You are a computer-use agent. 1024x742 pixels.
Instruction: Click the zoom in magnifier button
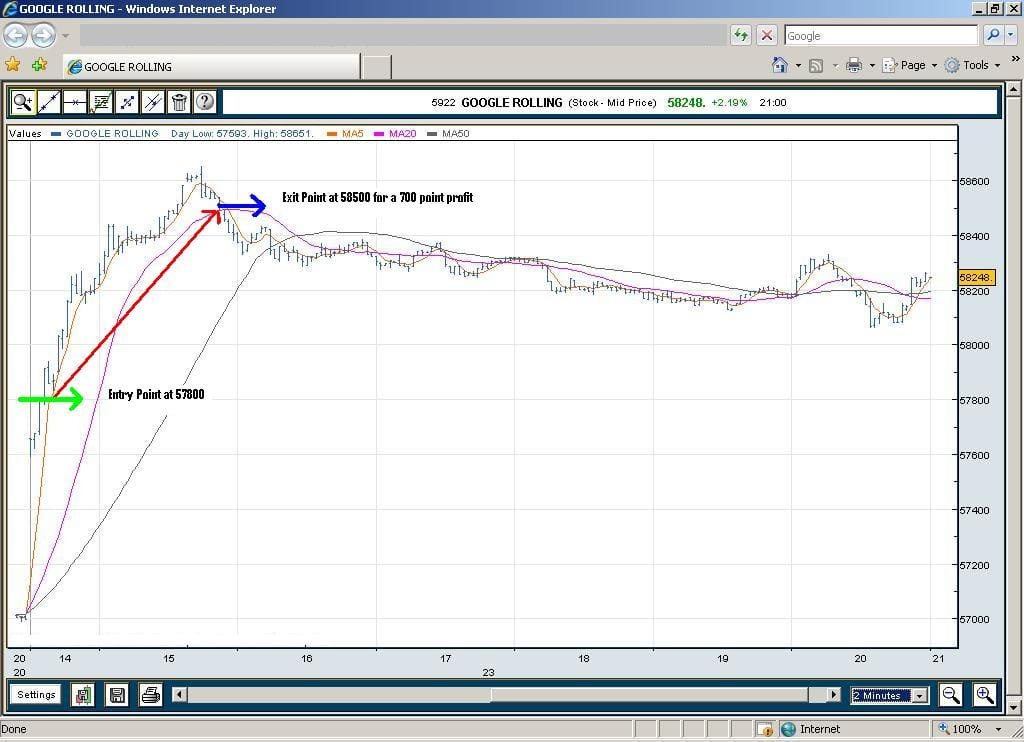click(984, 694)
